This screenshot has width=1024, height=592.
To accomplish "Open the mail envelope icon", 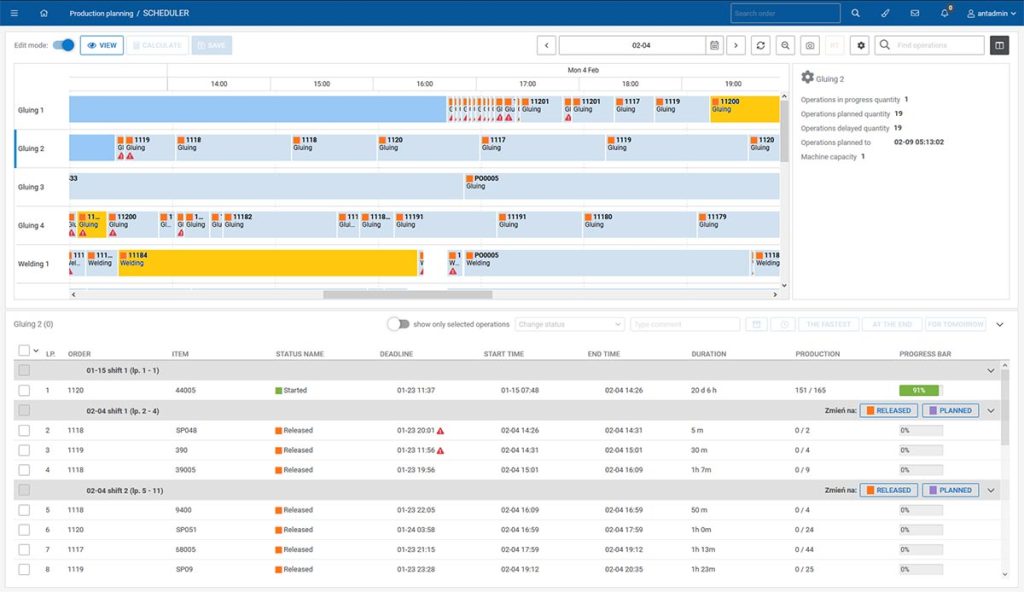I will click(x=915, y=13).
